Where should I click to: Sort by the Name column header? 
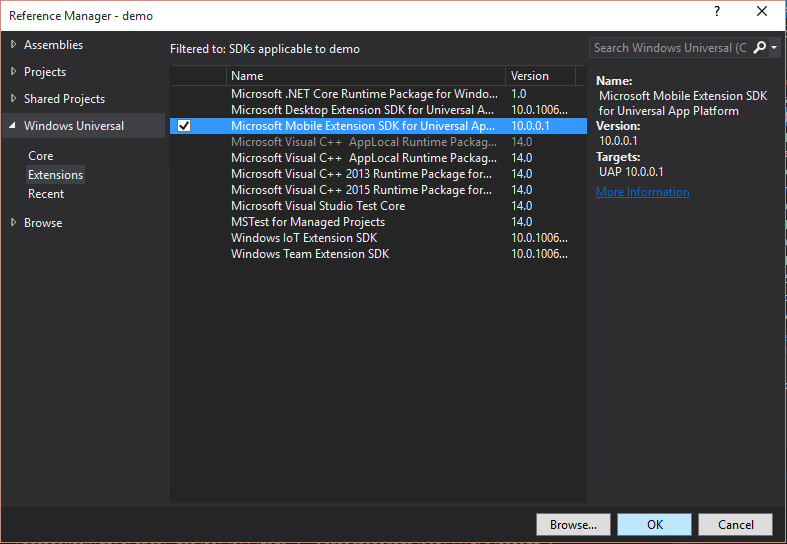point(365,76)
